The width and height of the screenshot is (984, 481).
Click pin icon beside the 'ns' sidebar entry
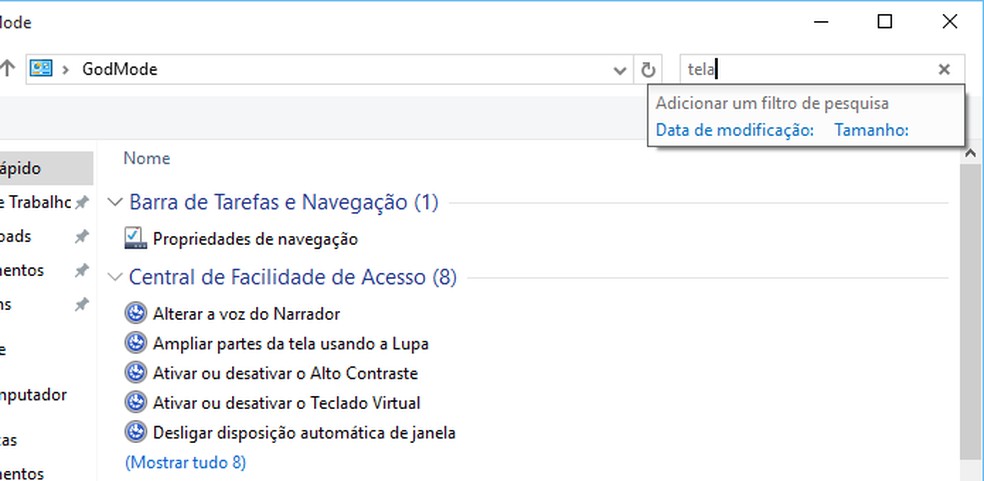tap(82, 305)
